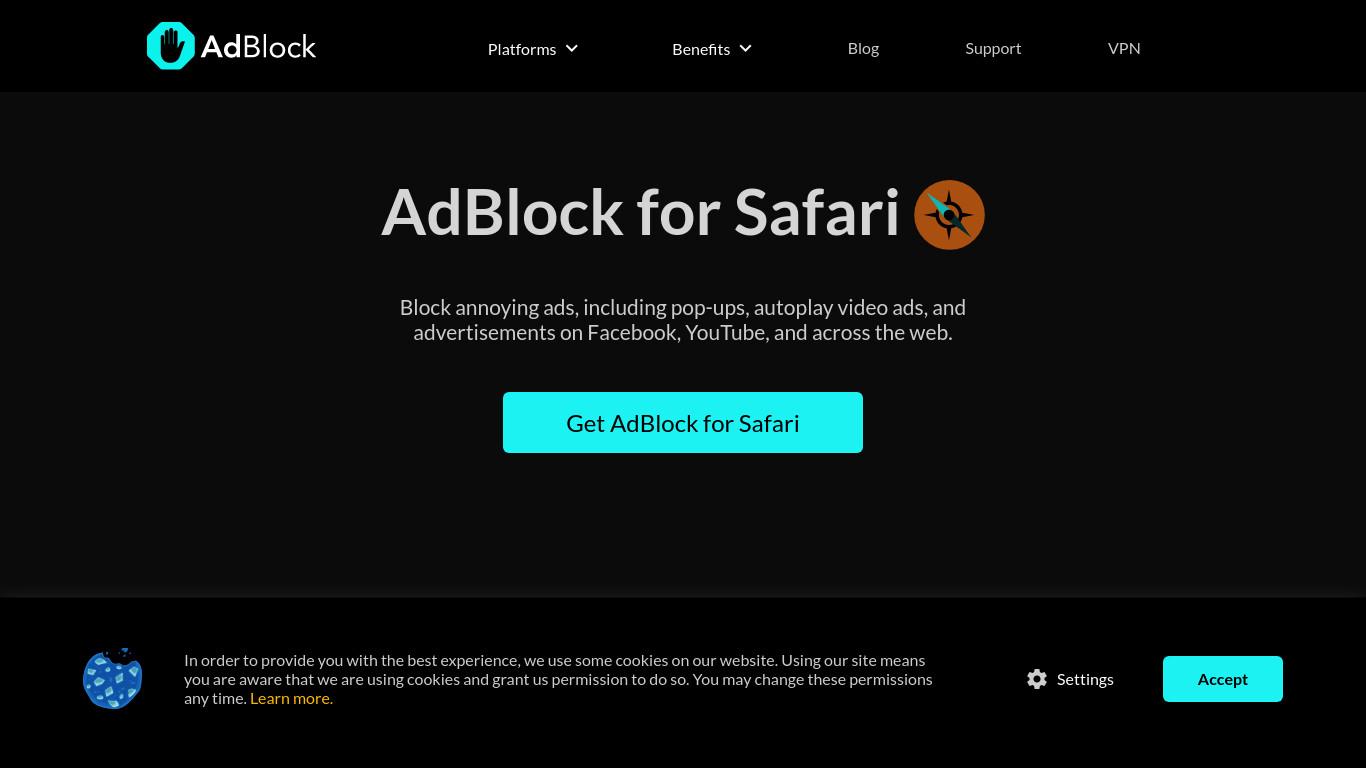Click the block annoying ads description
The height and width of the screenshot is (768, 1366).
tap(683, 320)
